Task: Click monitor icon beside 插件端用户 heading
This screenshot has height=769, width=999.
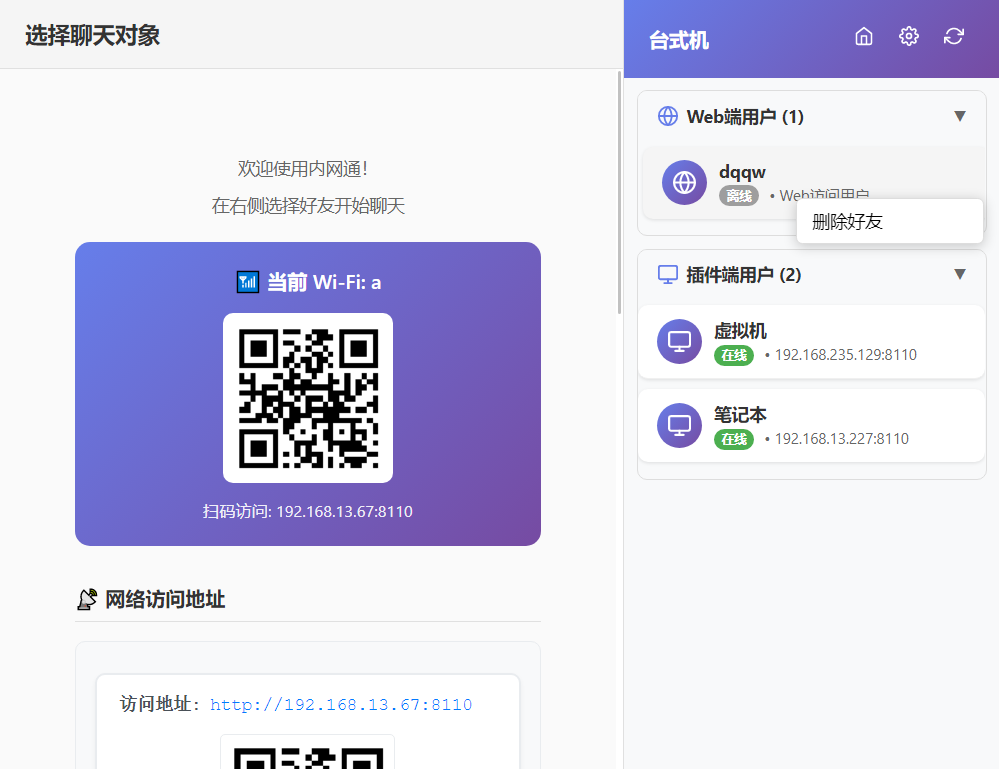Action: tap(668, 275)
